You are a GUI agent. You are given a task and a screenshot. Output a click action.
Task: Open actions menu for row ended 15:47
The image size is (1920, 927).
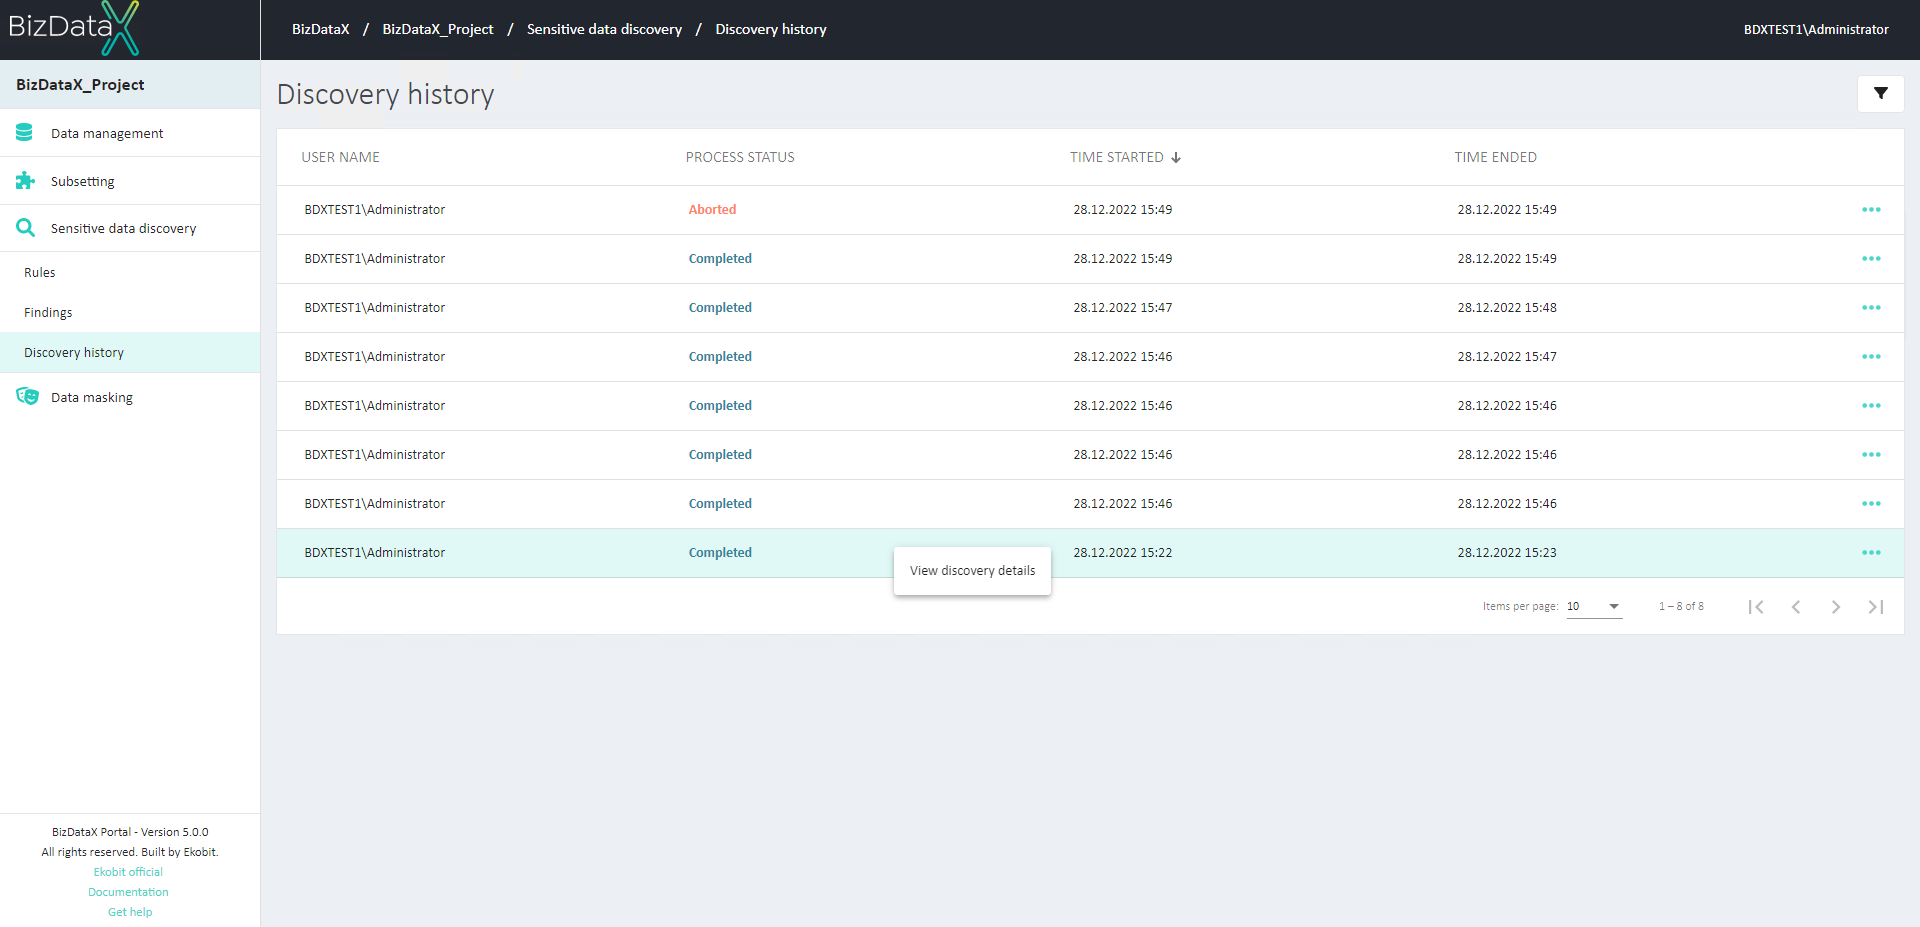click(x=1871, y=357)
